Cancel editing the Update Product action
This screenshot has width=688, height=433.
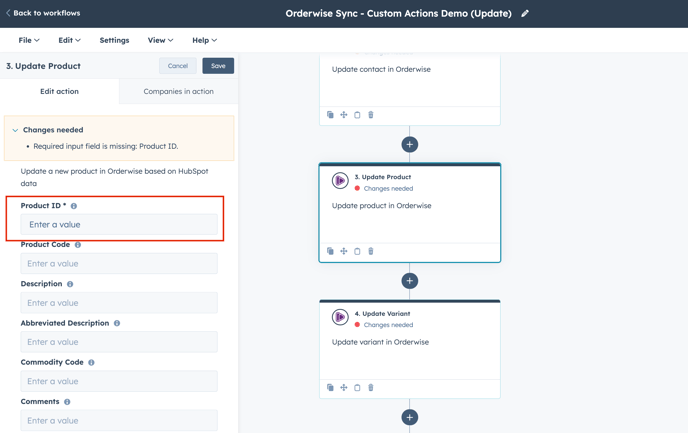[x=178, y=66]
